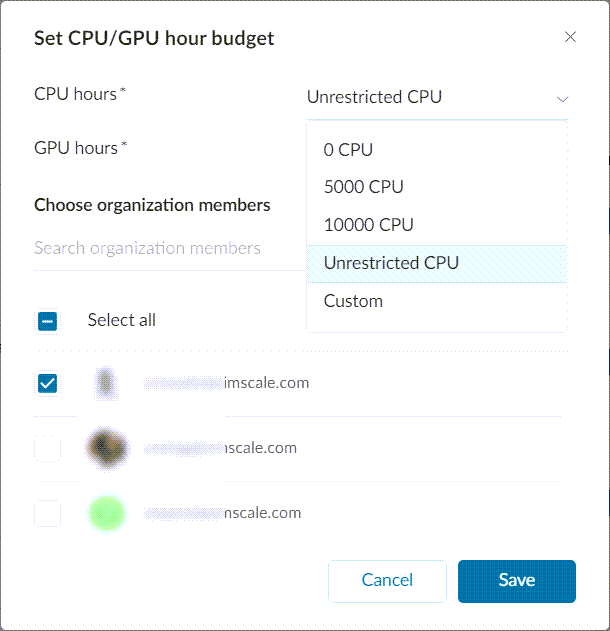The image size is (610, 631).
Task: Save the hour budget settings
Action: pyautogui.click(x=516, y=581)
